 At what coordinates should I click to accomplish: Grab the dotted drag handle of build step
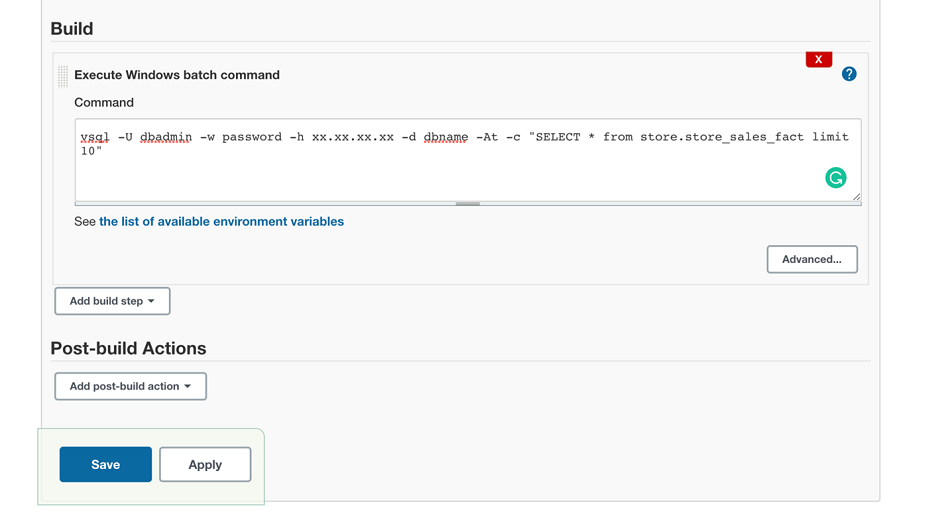coord(63,76)
